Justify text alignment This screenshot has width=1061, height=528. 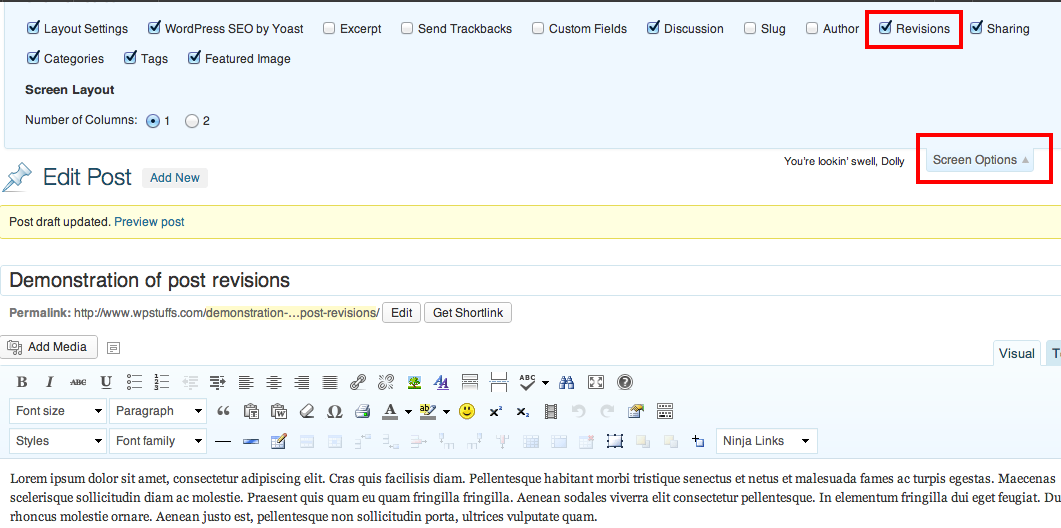click(x=330, y=382)
